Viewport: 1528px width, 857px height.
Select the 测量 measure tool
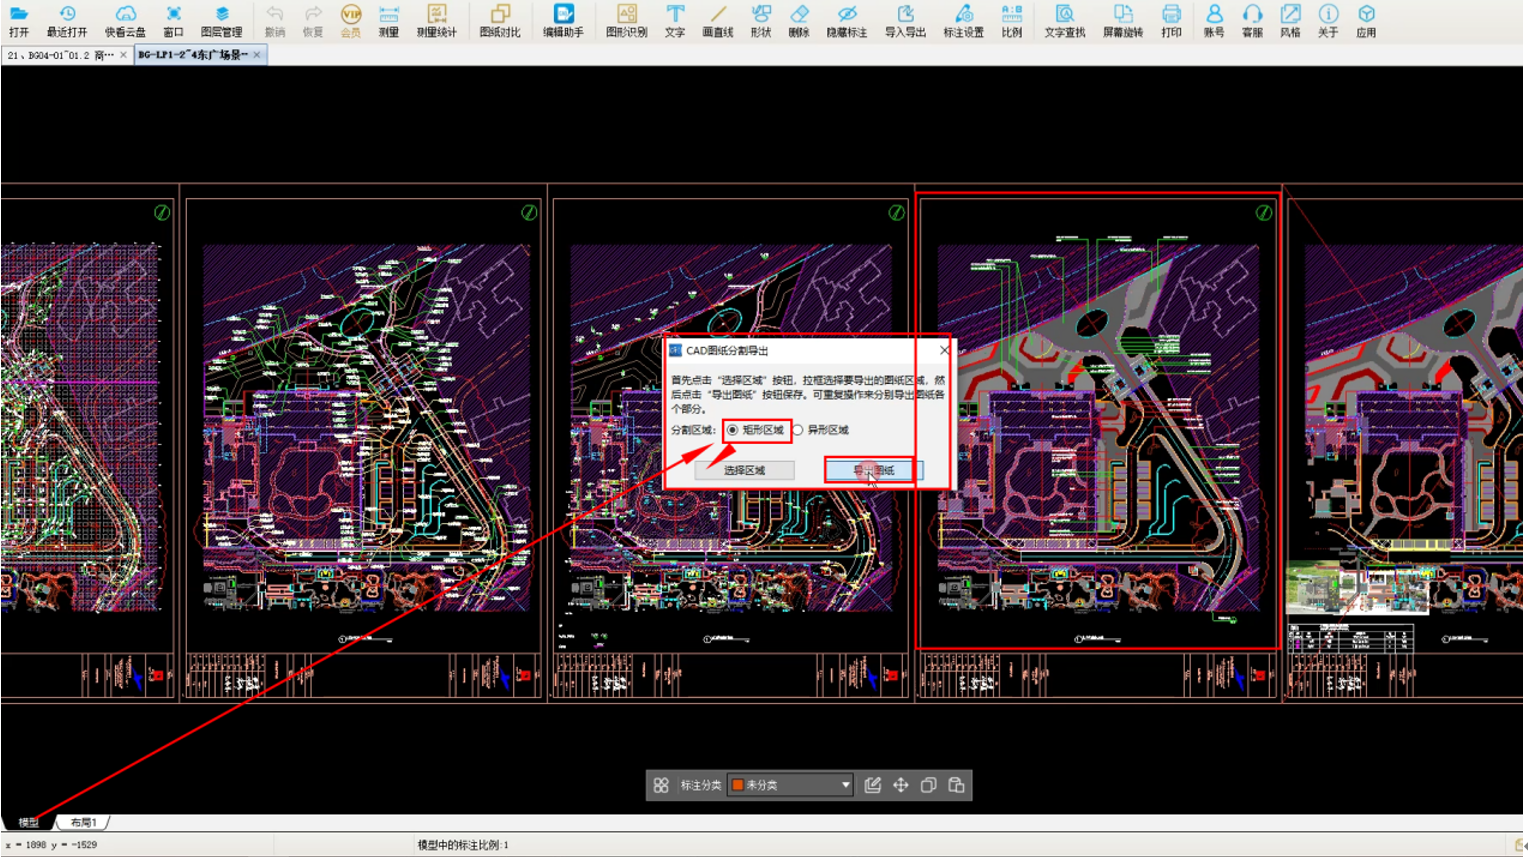coord(389,20)
